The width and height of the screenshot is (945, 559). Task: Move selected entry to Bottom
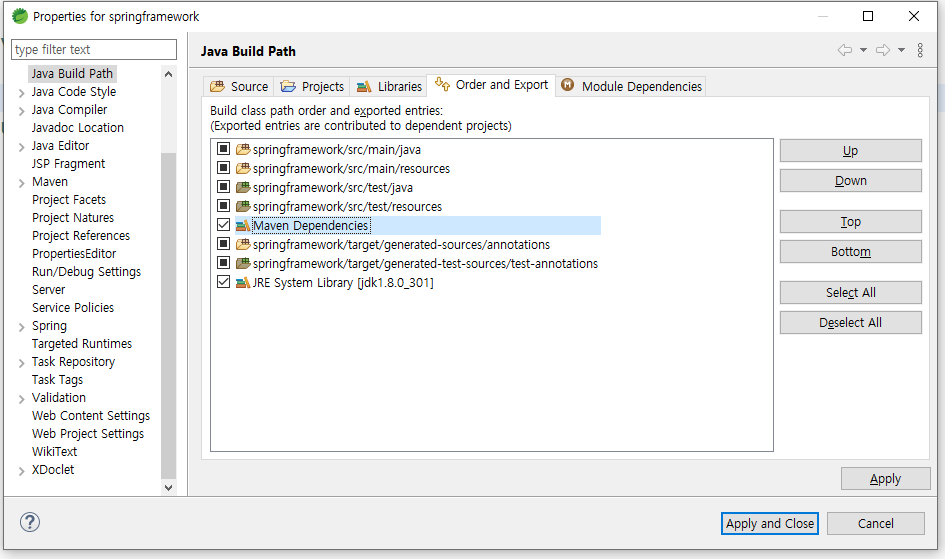[x=850, y=252]
